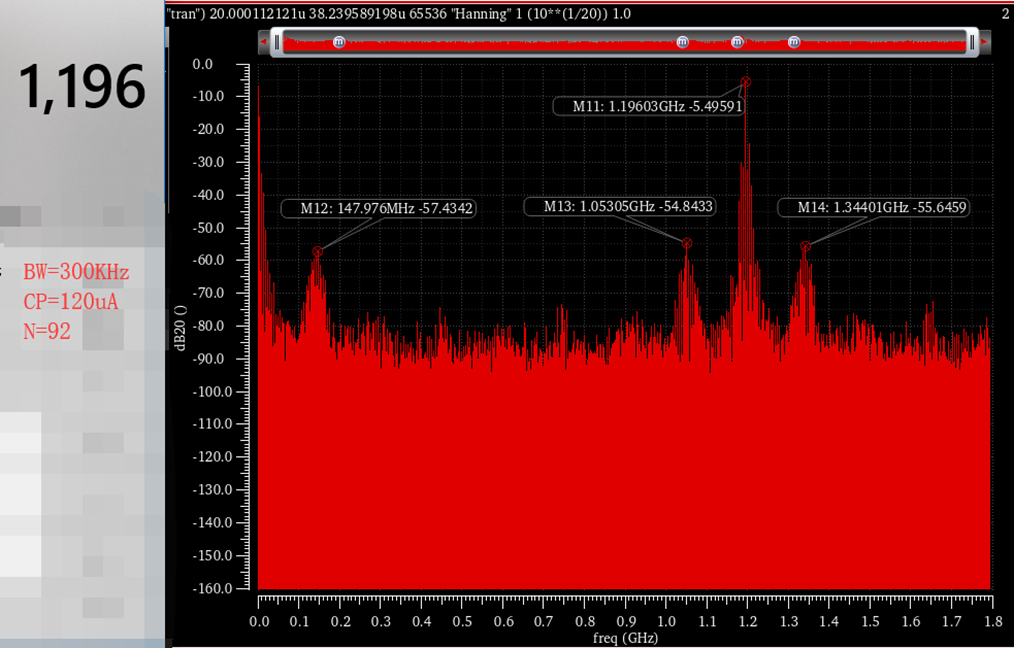The image size is (1014, 648).
Task: Click the first marker icon in the overview strip
Action: (x=339, y=42)
